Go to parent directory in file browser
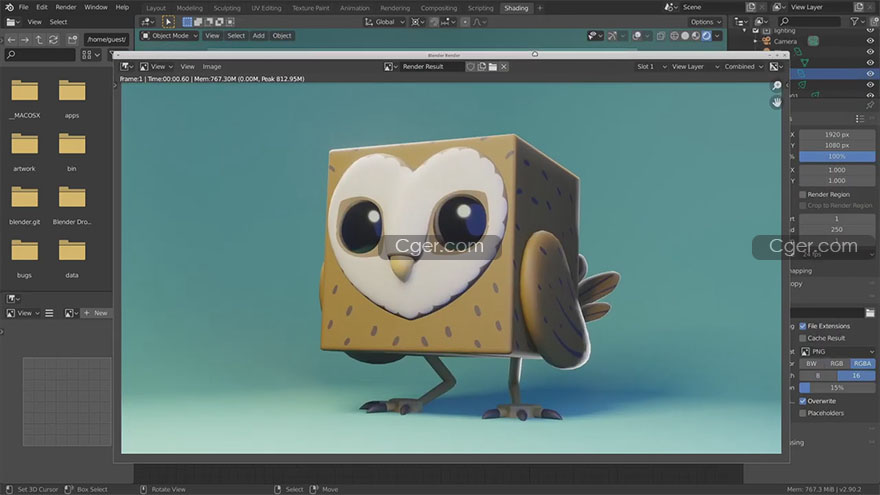Image resolution: width=880 pixels, height=495 pixels. [39, 40]
